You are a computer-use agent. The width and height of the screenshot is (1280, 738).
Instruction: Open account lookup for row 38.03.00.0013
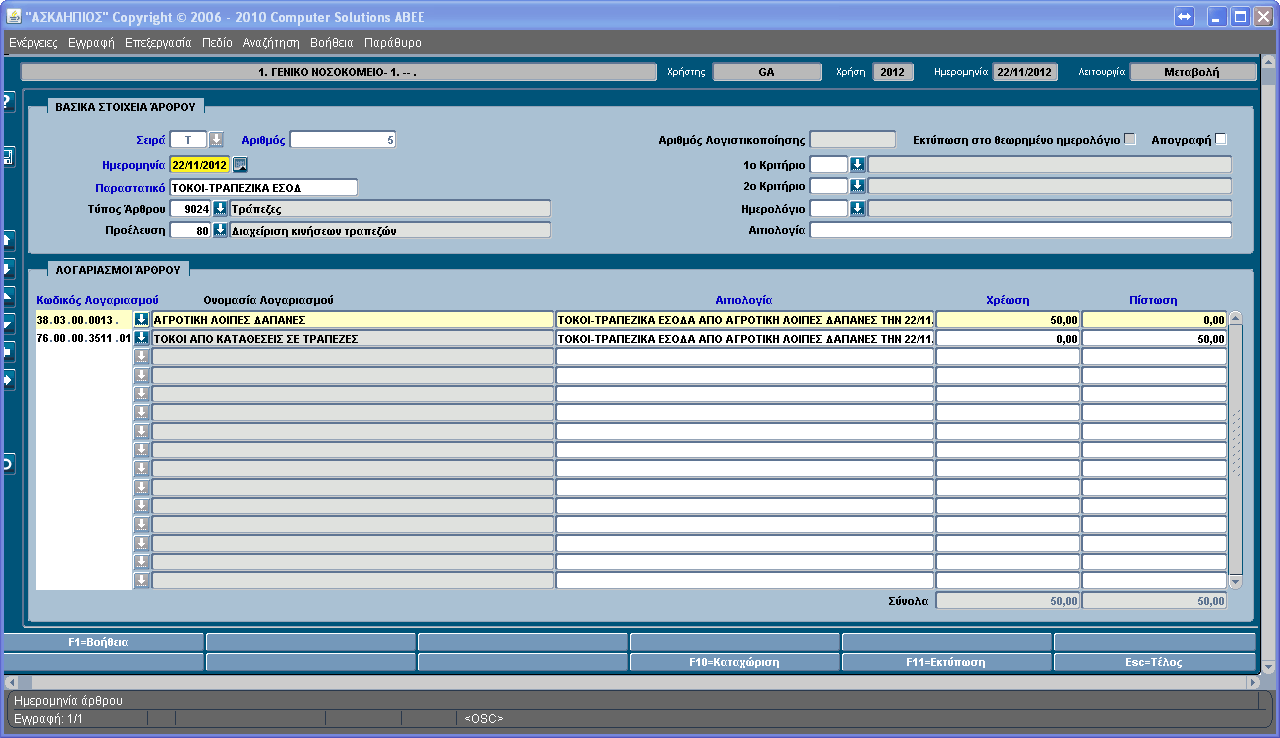tap(142, 320)
